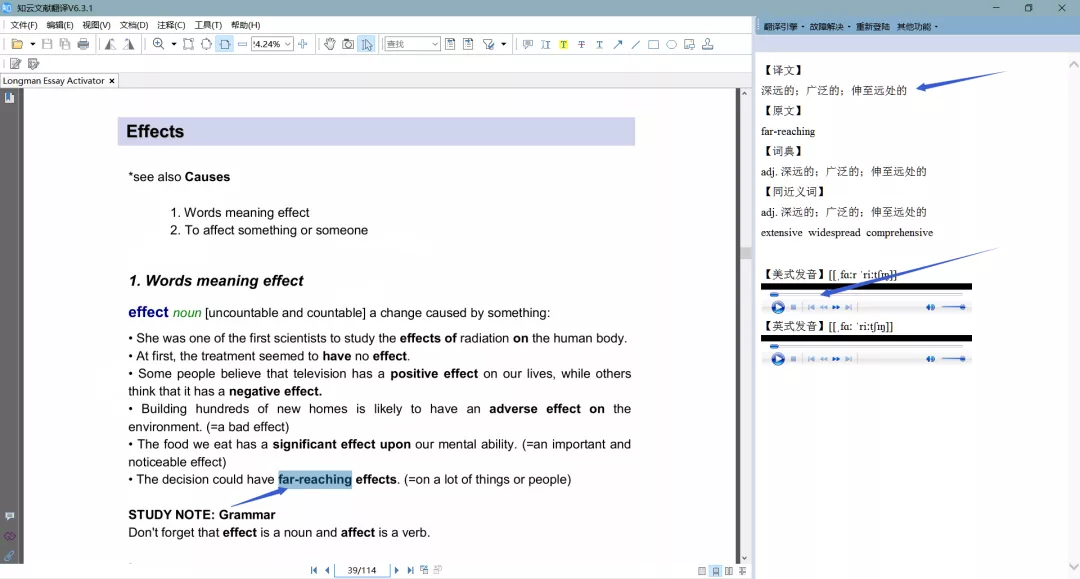
Task: Click the page number field 39/114
Action: (361, 570)
